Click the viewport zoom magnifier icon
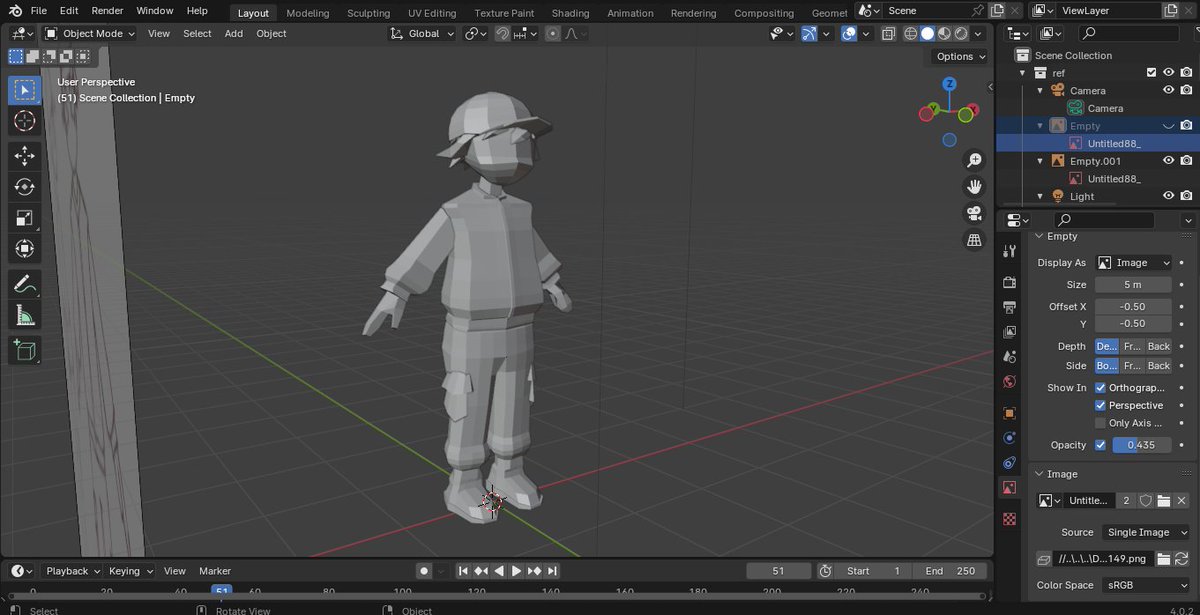 tap(974, 160)
